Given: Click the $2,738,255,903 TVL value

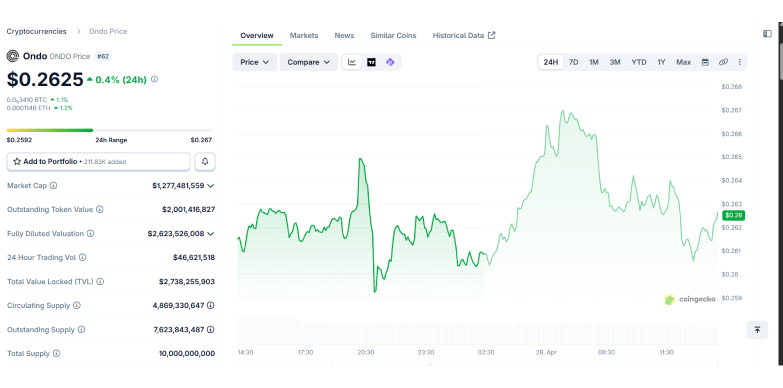Looking at the screenshot, I should 187,282.
